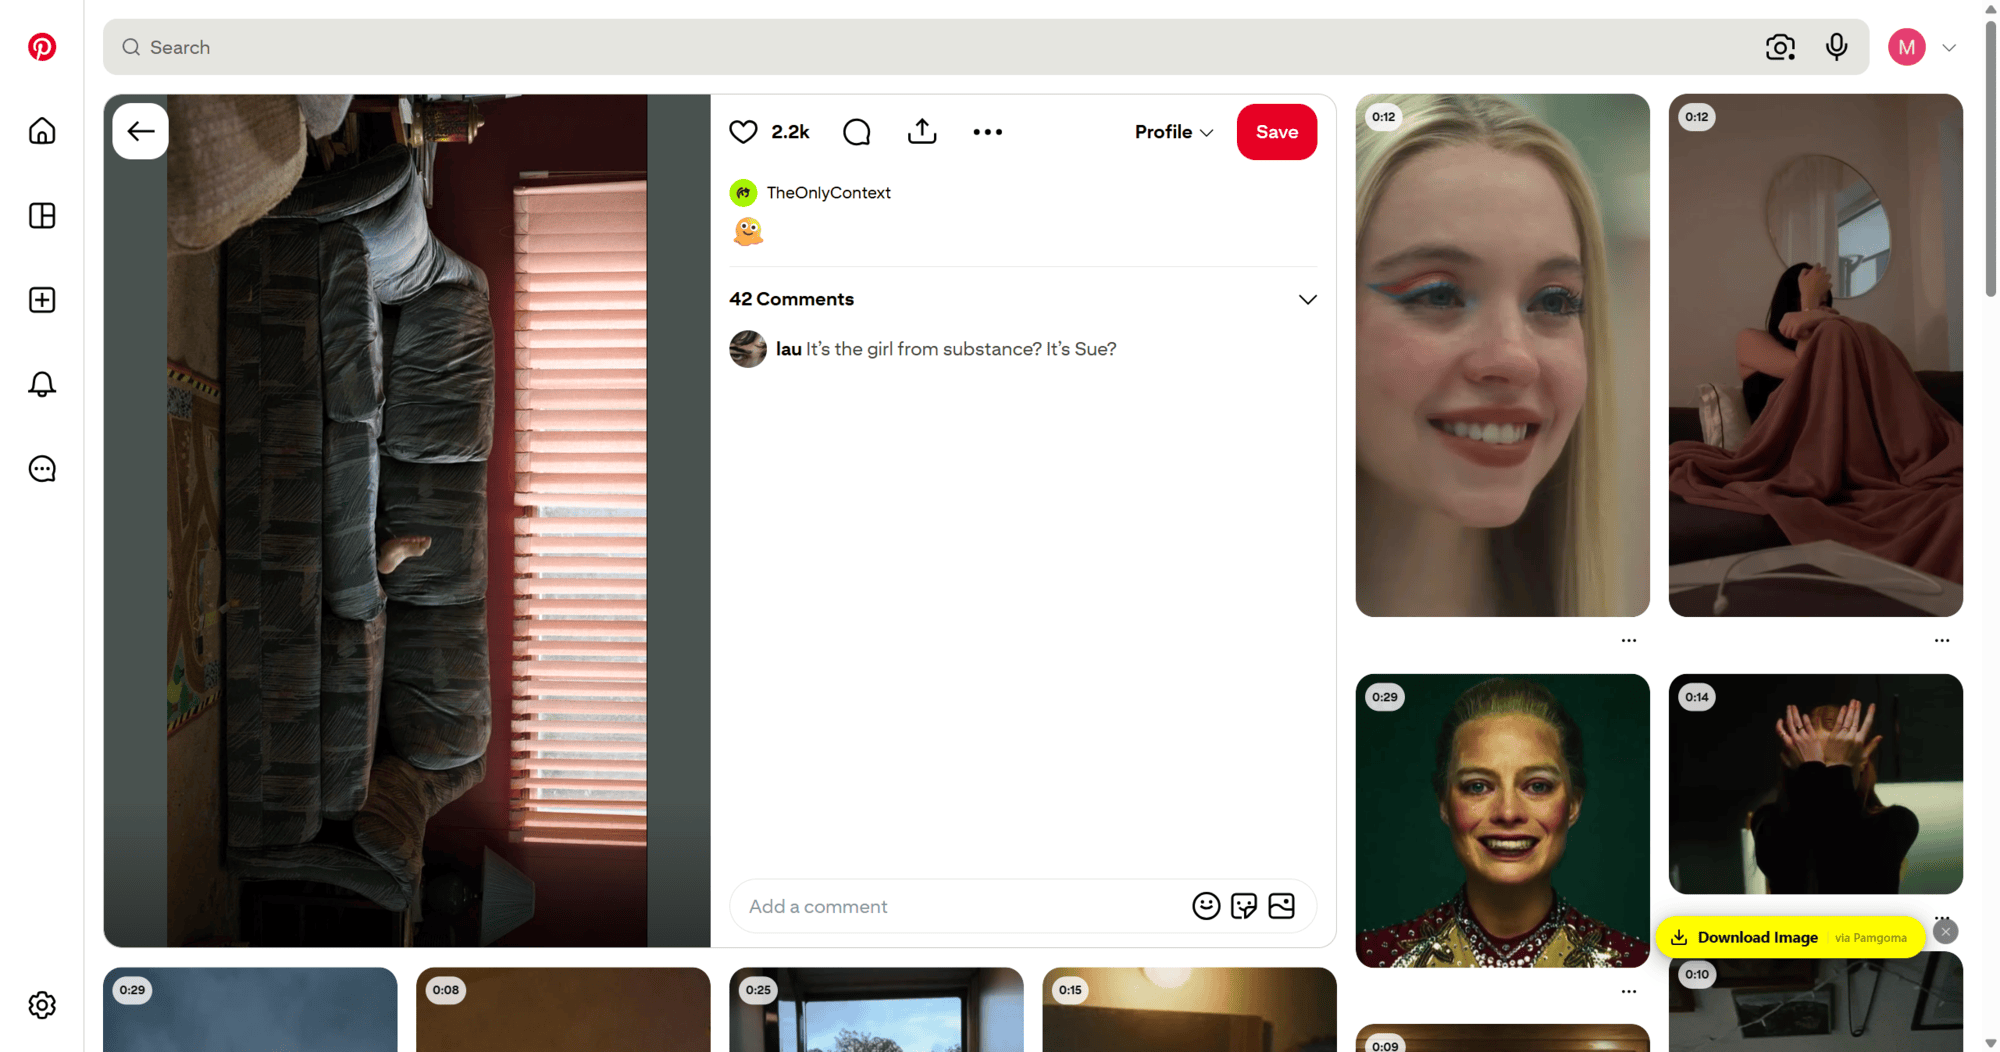Viewport: 2000px width, 1052px height.
Task: Click the Create pin plus icon
Action: point(42,300)
